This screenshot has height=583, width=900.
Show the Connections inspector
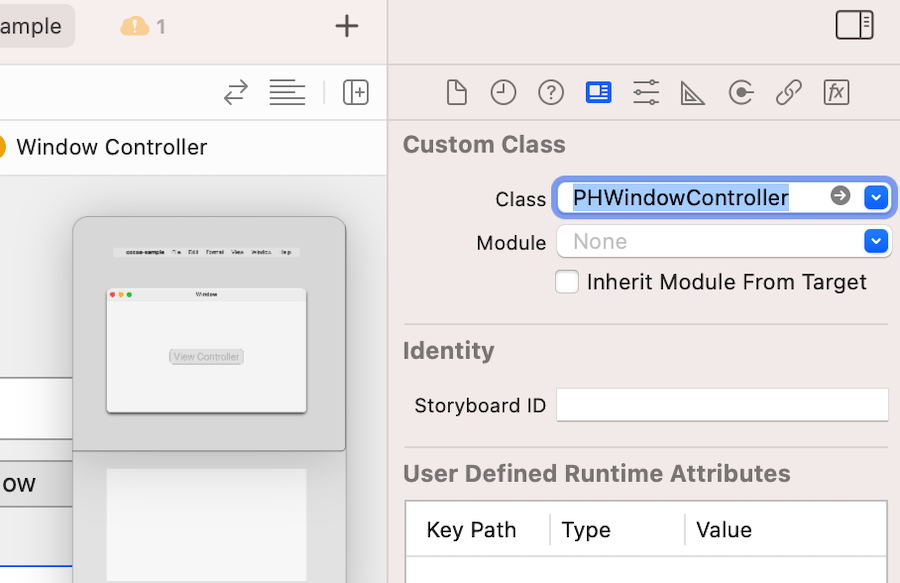pyautogui.click(x=741, y=93)
